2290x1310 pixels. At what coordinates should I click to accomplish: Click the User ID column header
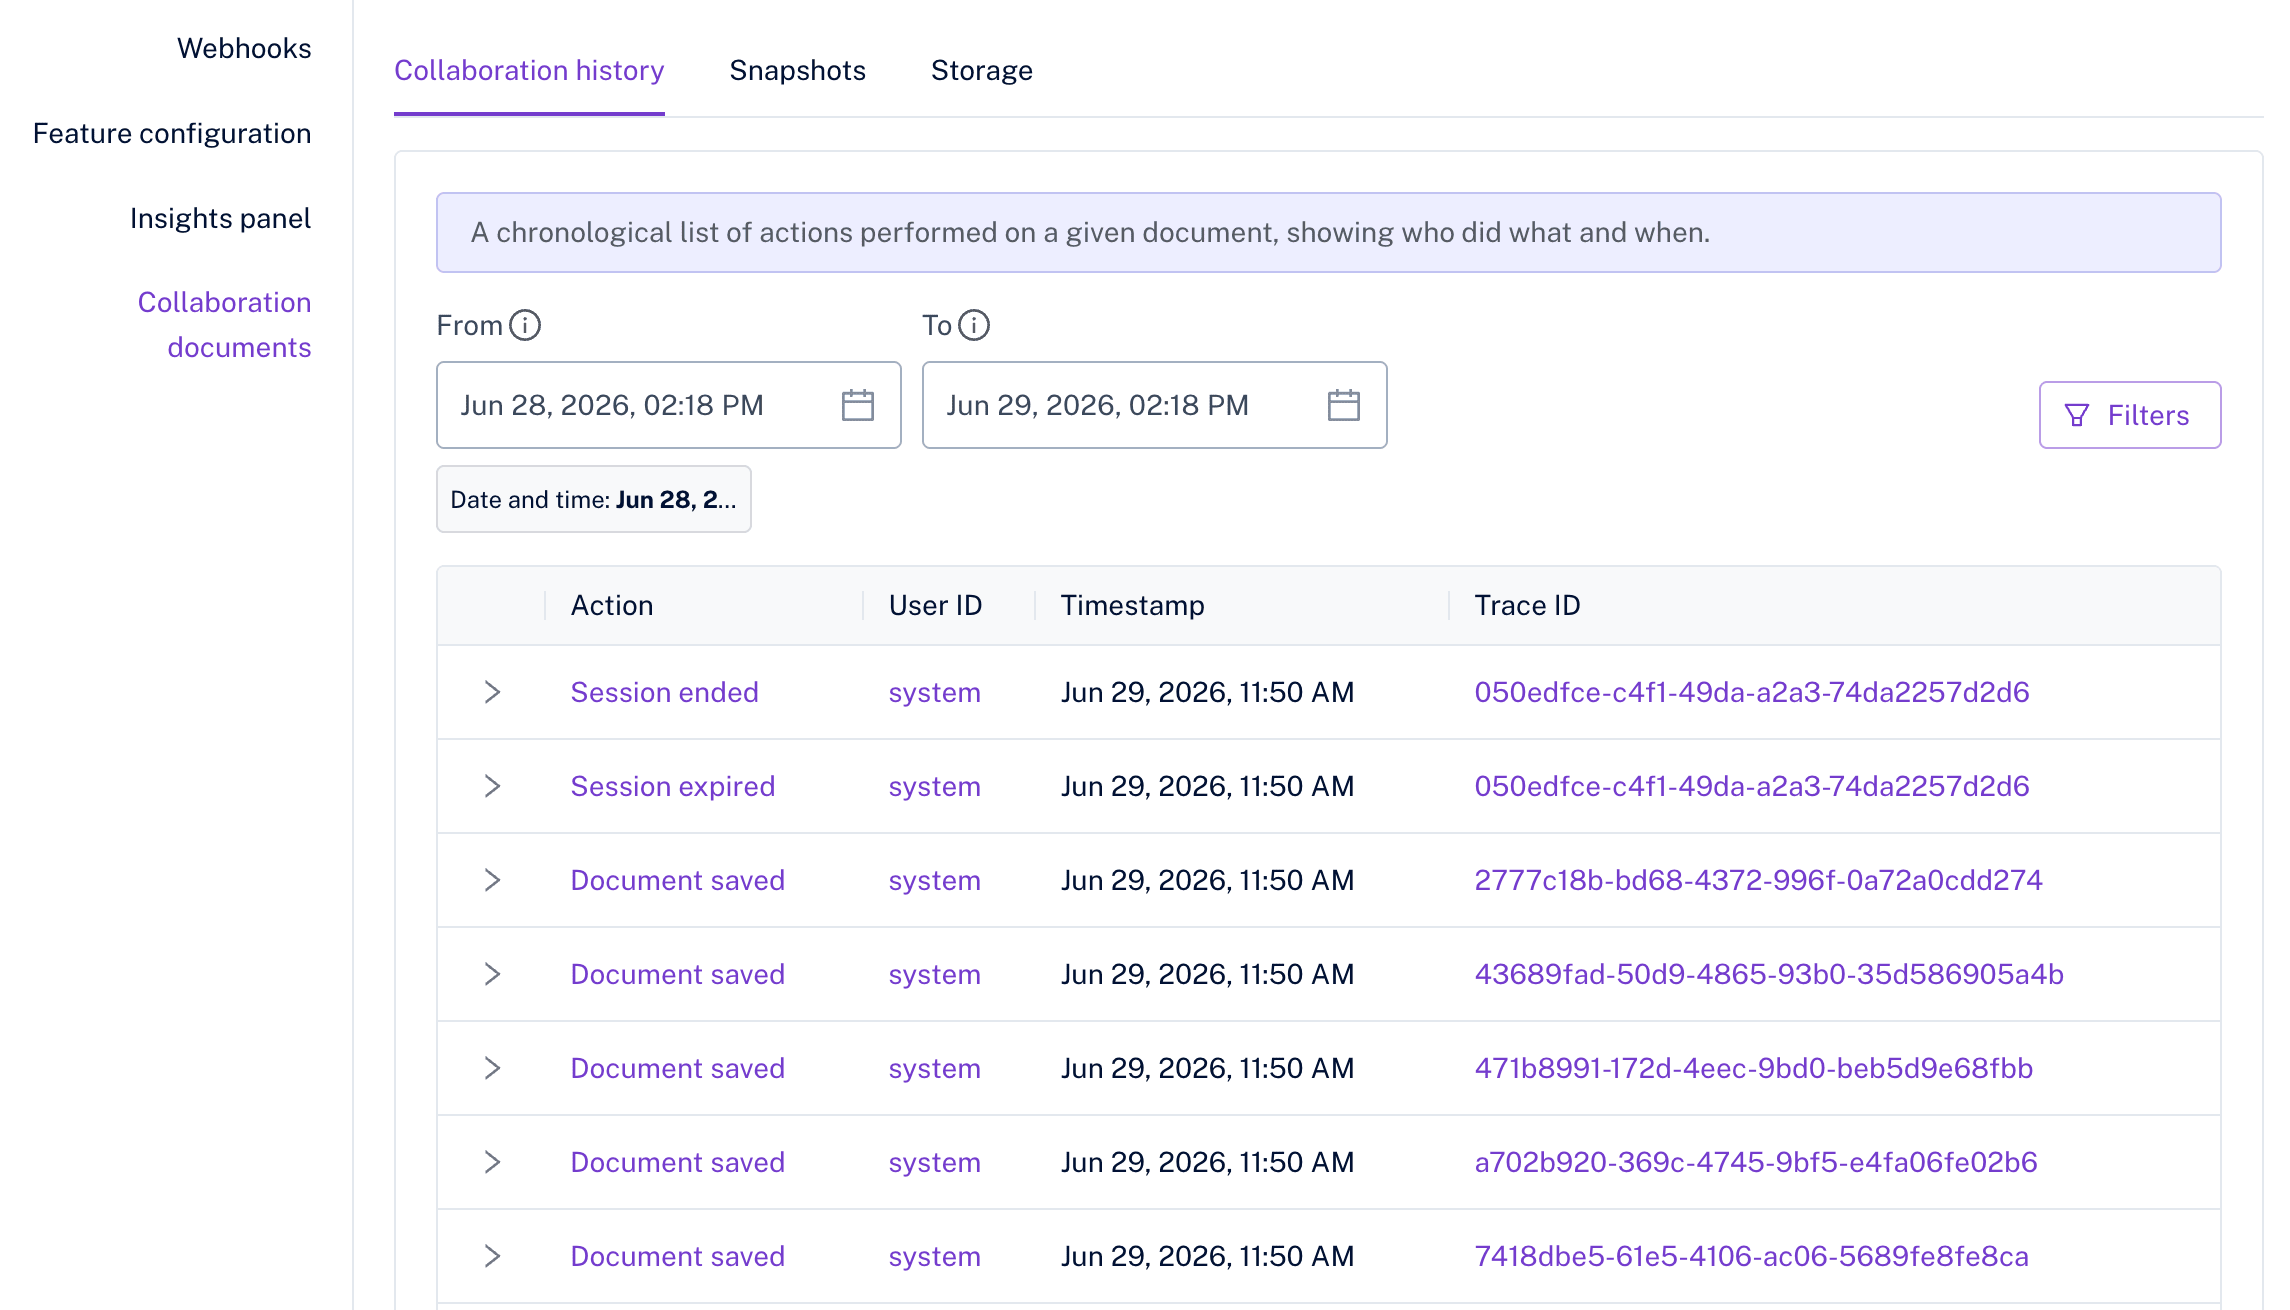tap(936, 605)
